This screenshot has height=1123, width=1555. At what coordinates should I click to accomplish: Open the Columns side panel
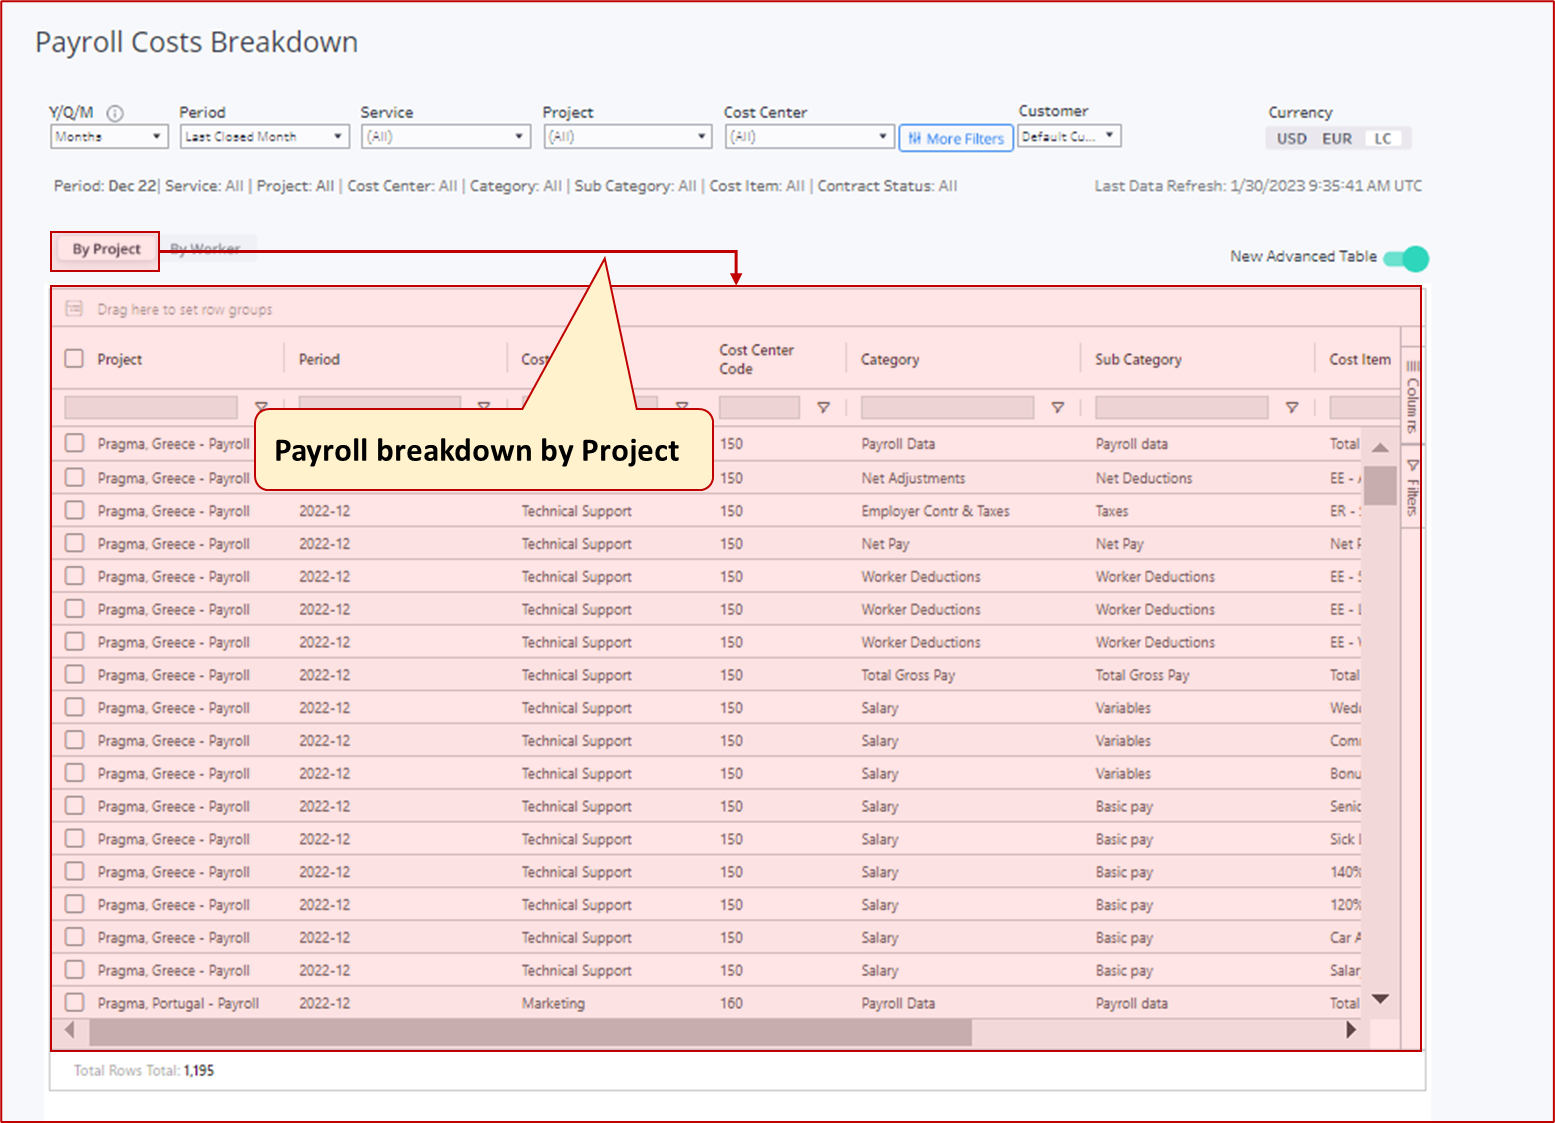click(x=1412, y=395)
